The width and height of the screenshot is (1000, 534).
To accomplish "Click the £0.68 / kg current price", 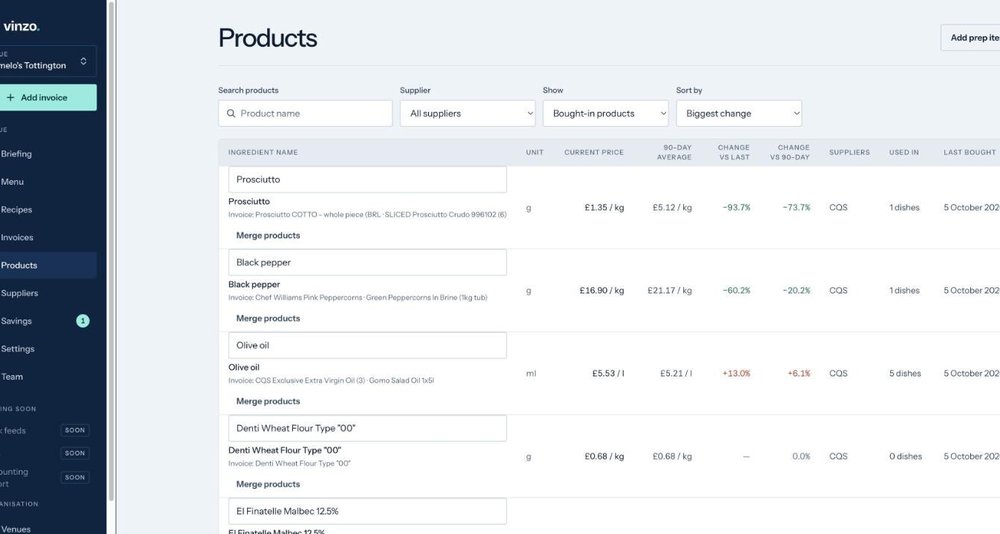I will (x=604, y=456).
